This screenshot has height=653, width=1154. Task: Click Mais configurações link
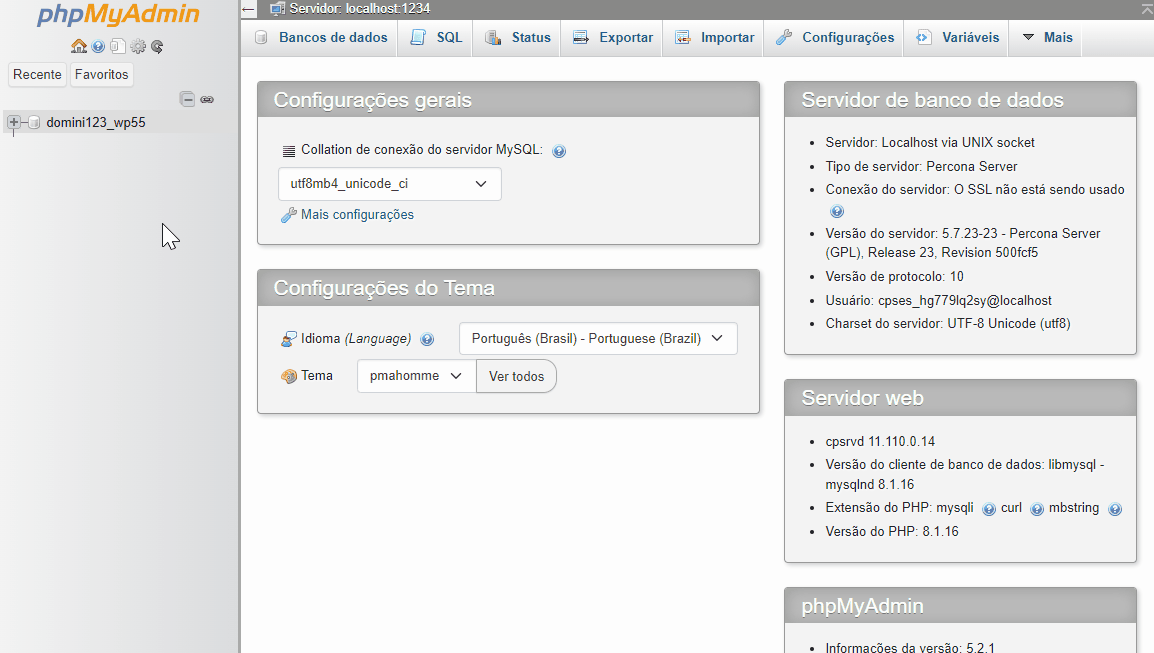[357, 215]
